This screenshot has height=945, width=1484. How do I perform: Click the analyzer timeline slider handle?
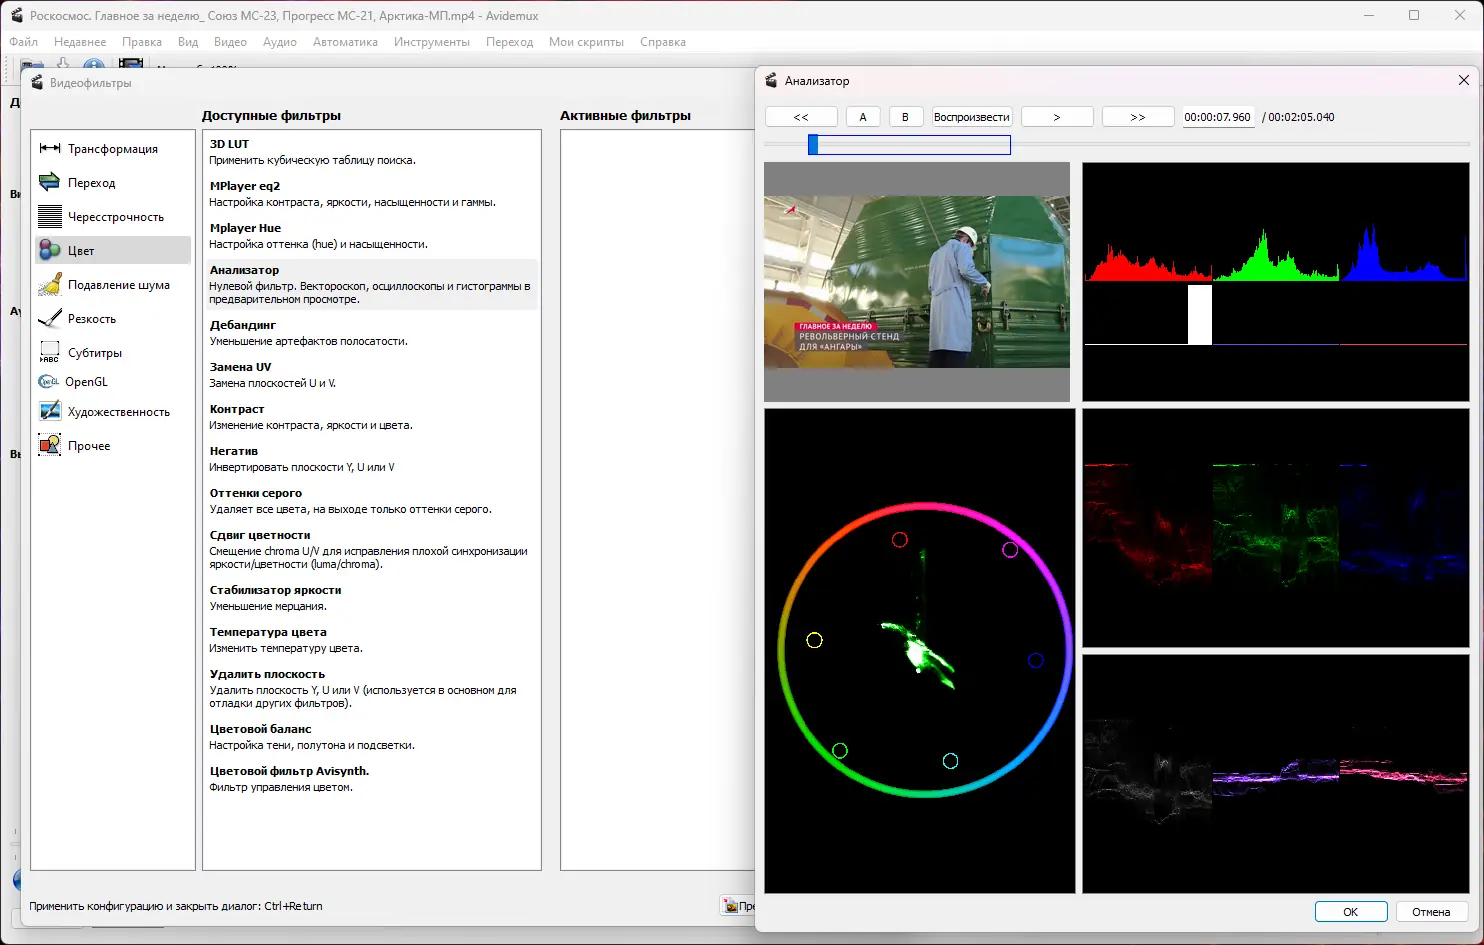[x=813, y=145]
